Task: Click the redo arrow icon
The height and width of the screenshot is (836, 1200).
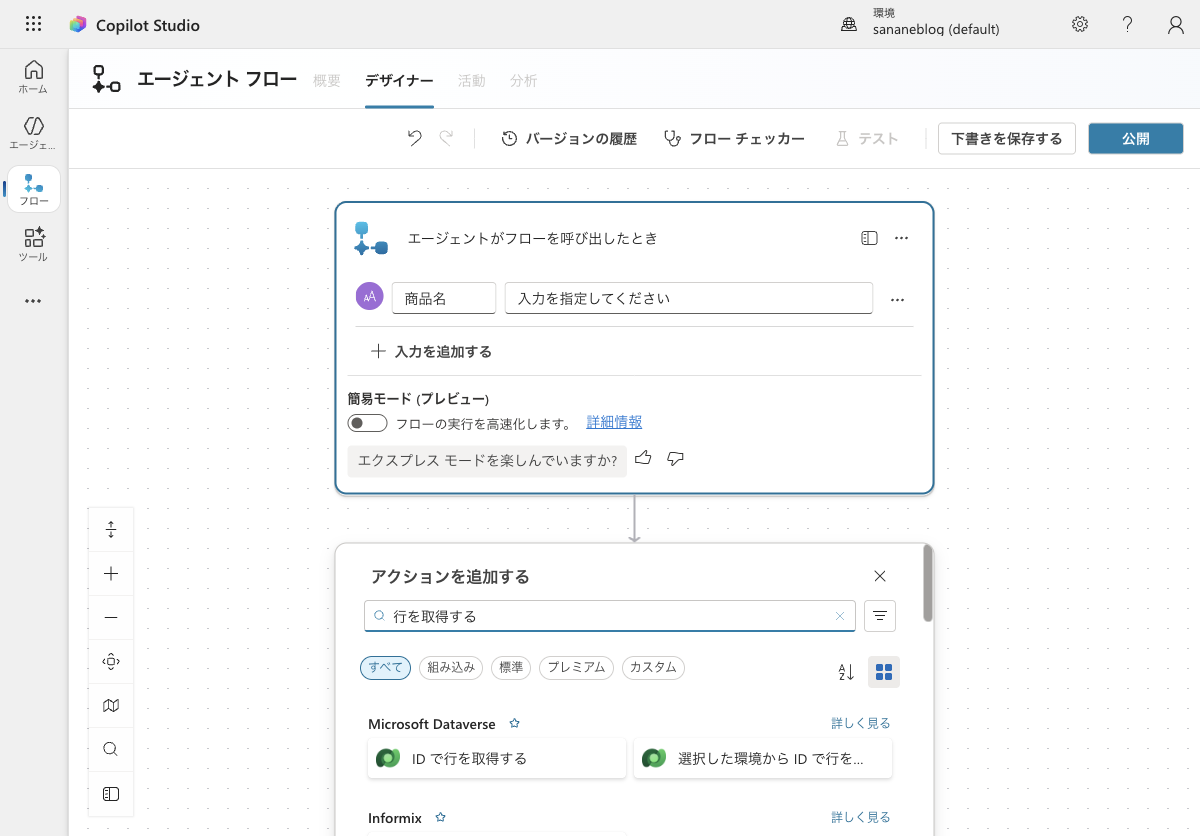Action: 446,139
